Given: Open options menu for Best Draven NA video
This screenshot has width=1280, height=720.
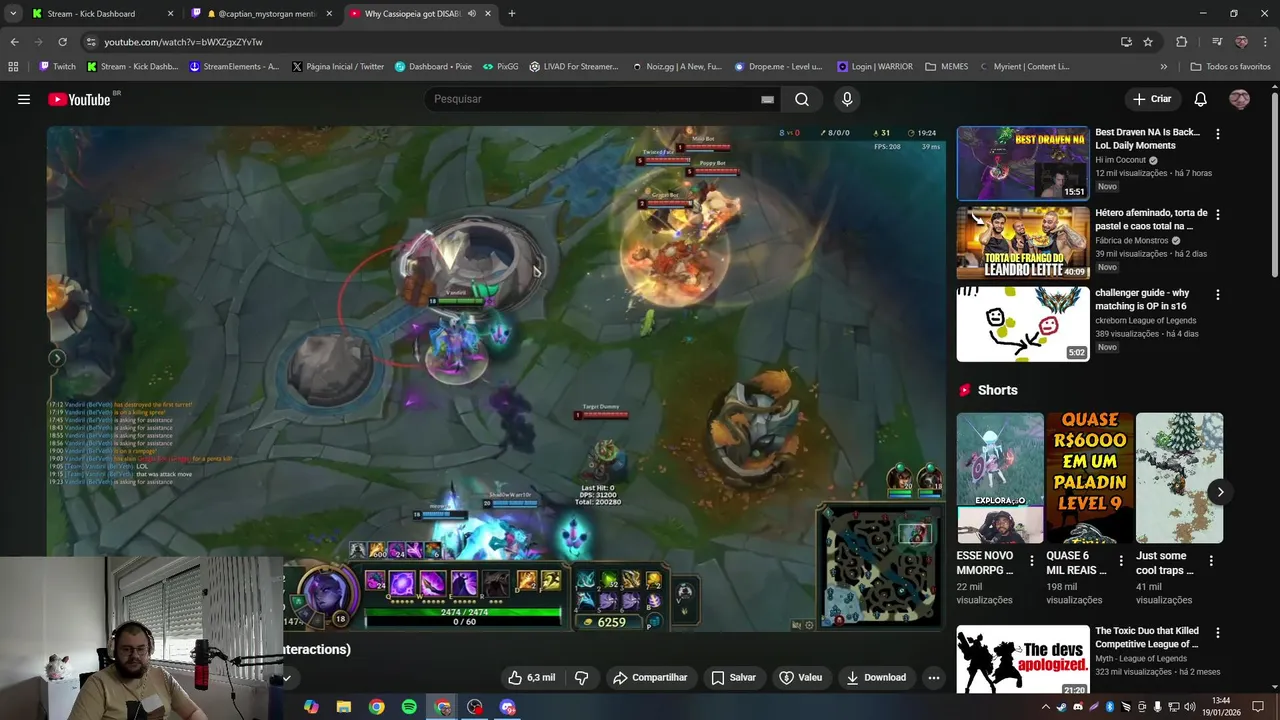Looking at the screenshot, I should point(1217,134).
